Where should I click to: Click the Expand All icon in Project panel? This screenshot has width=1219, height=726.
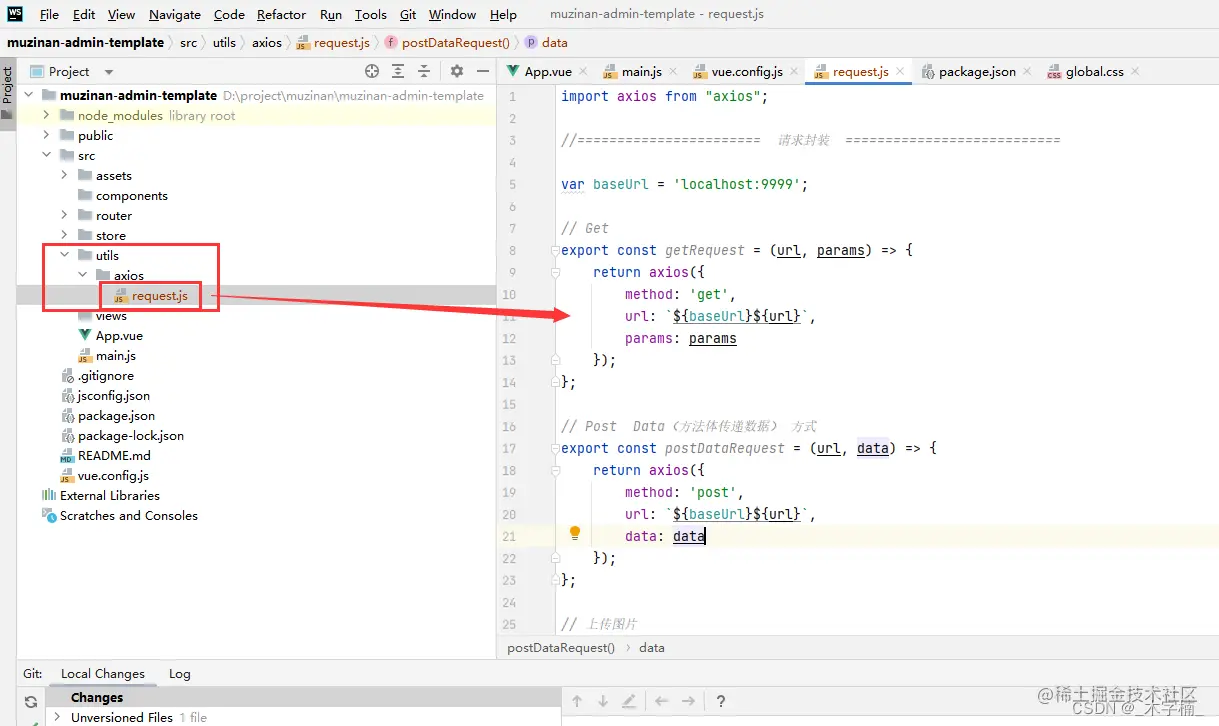(398, 71)
